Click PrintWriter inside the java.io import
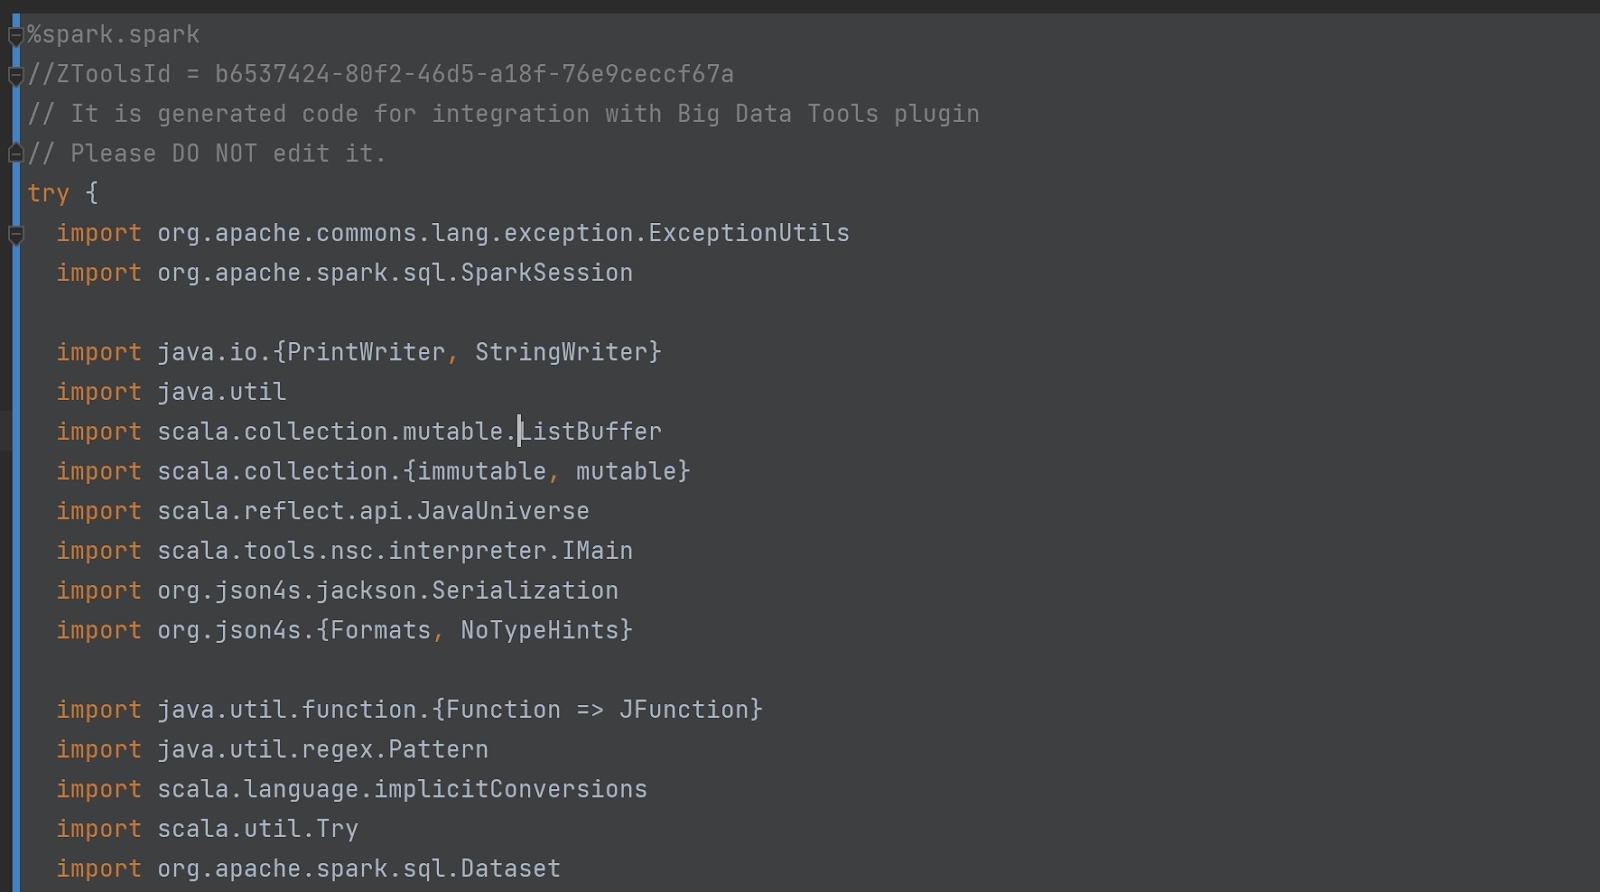 [x=366, y=352]
